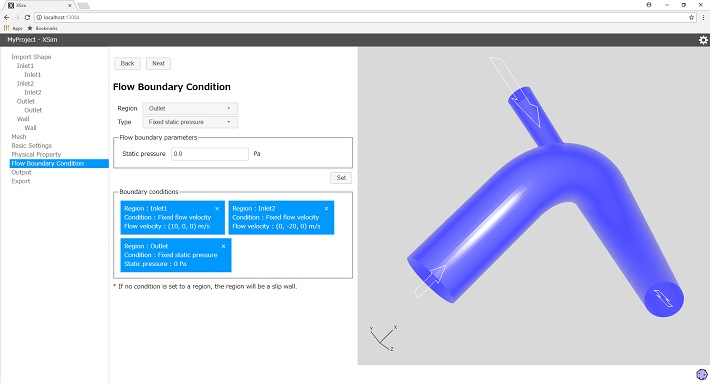Open the Chrome three-dot menu
Screen dimensions: 710x384
[703, 17]
